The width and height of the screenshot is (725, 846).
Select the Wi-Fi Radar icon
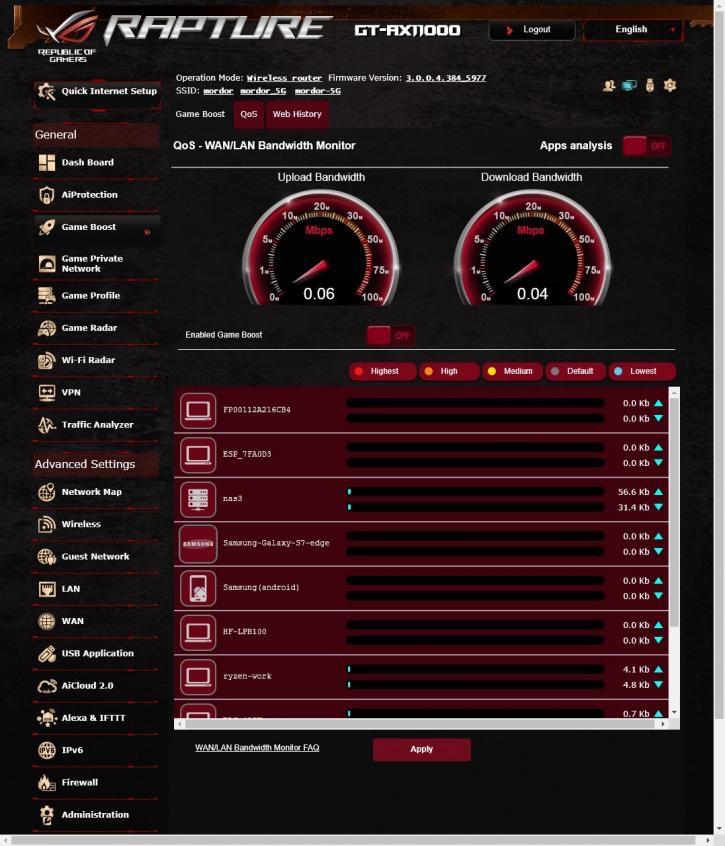[47, 360]
